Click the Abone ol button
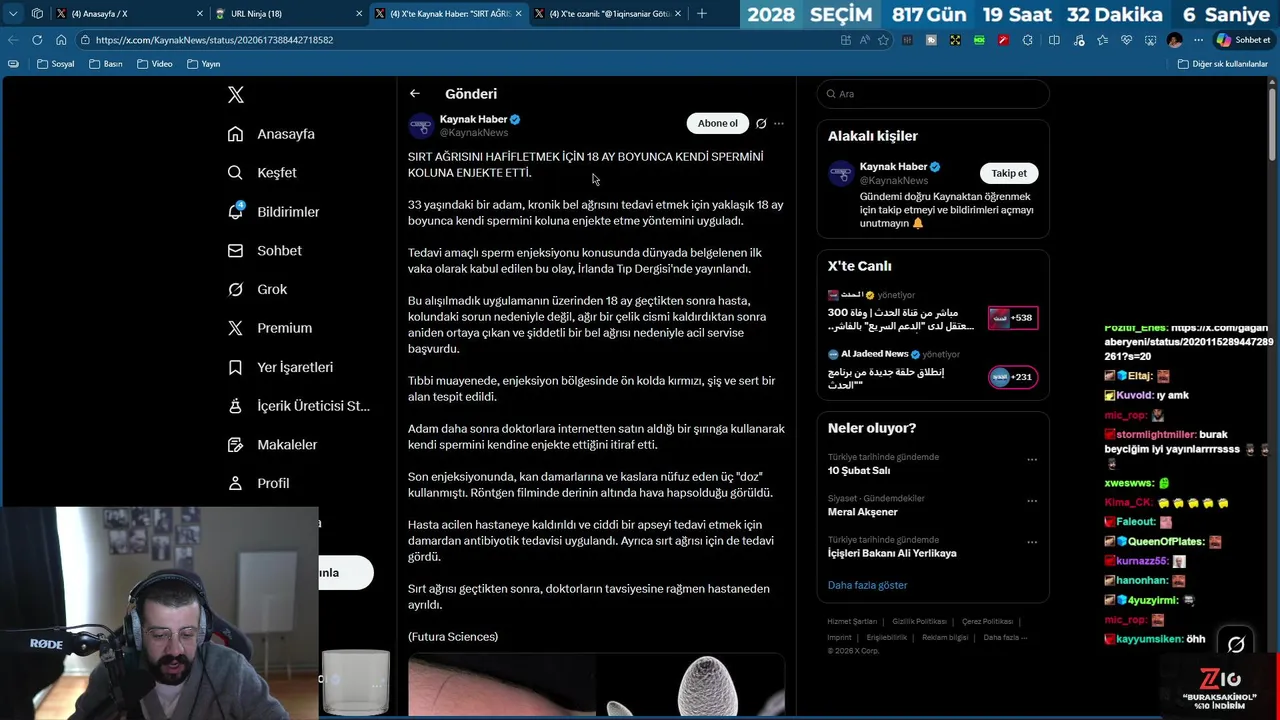 click(717, 123)
